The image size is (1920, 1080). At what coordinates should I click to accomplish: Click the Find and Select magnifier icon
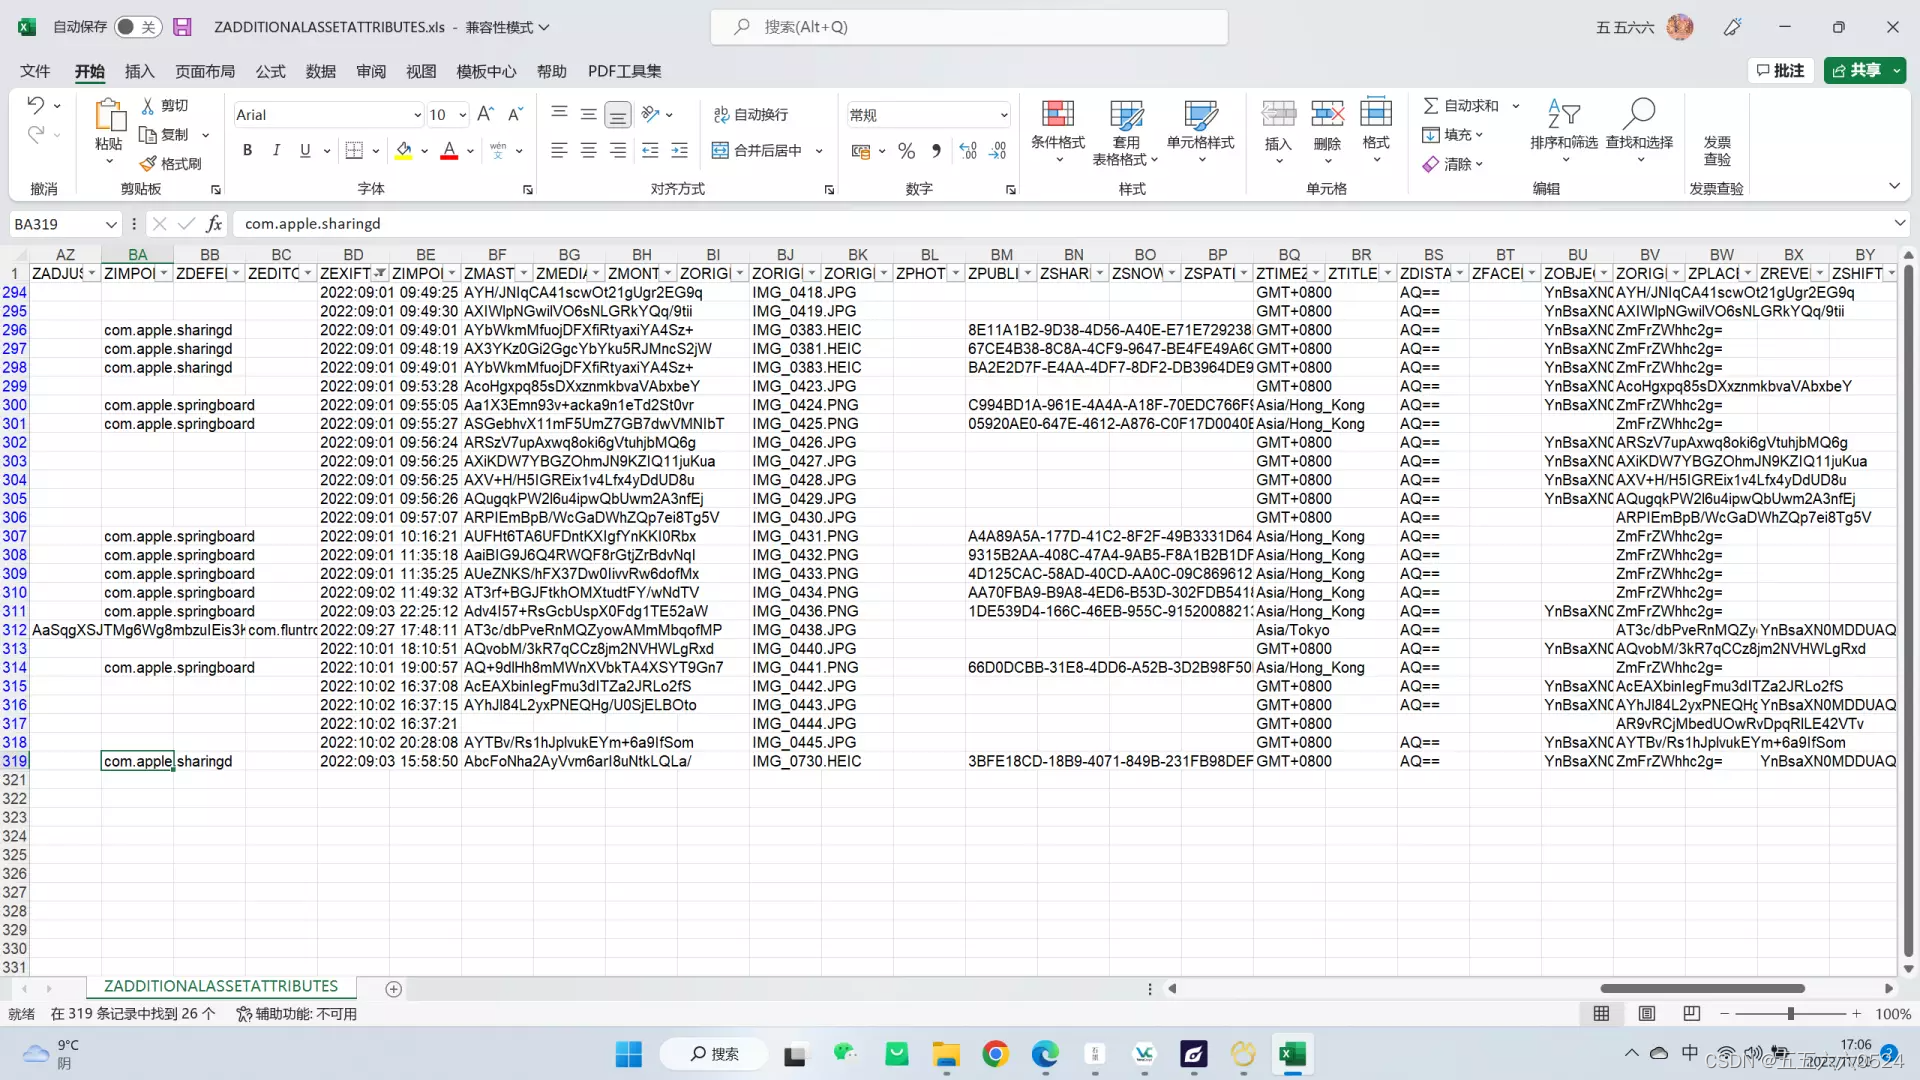tap(1639, 114)
